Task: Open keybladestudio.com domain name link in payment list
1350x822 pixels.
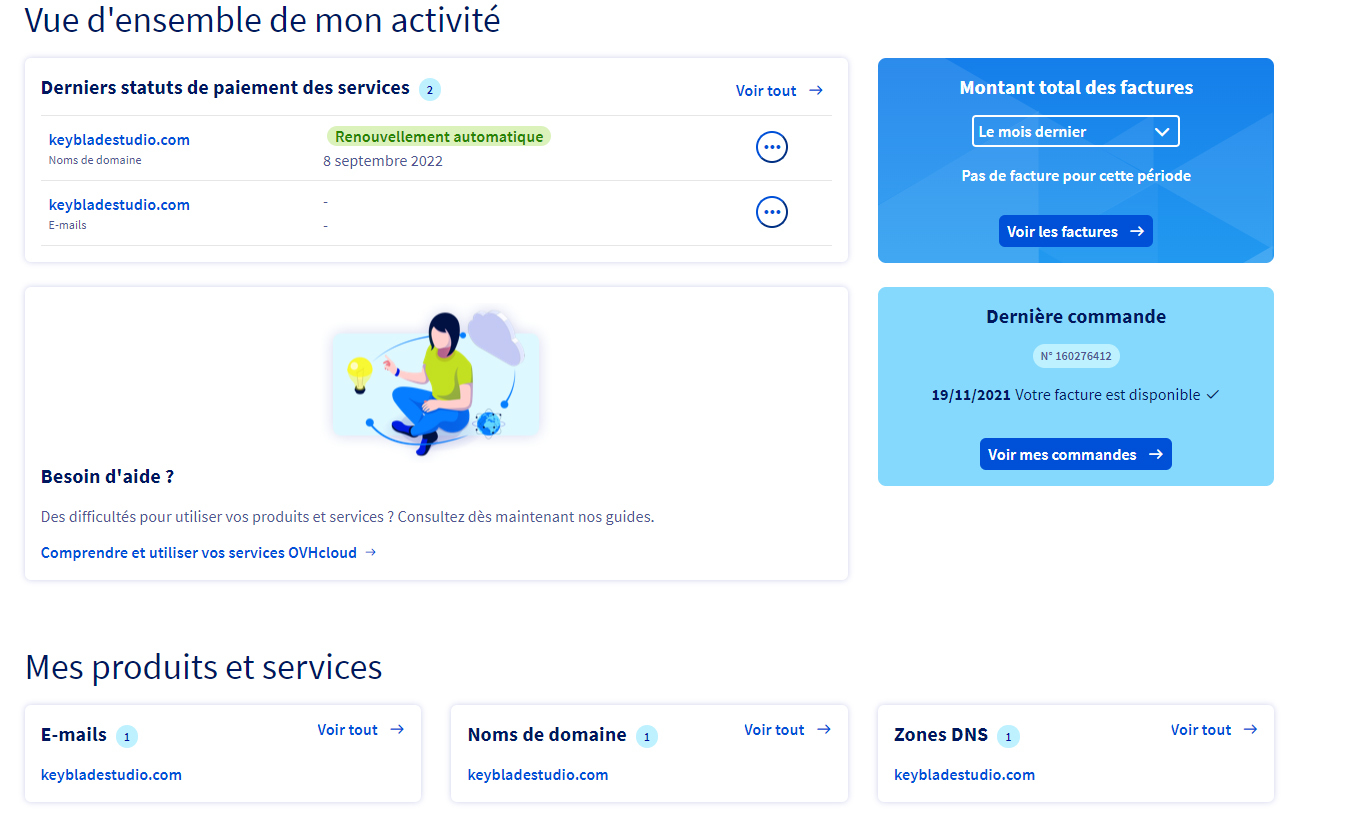Action: [x=119, y=140]
